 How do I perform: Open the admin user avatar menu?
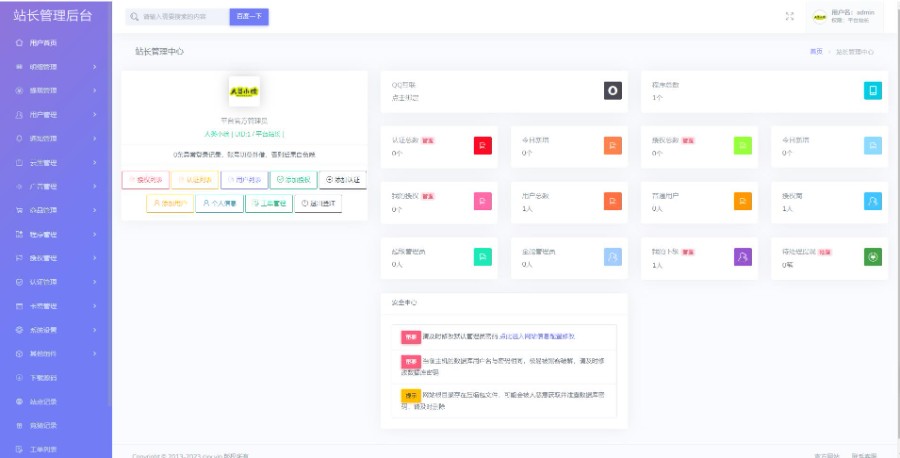click(x=820, y=17)
